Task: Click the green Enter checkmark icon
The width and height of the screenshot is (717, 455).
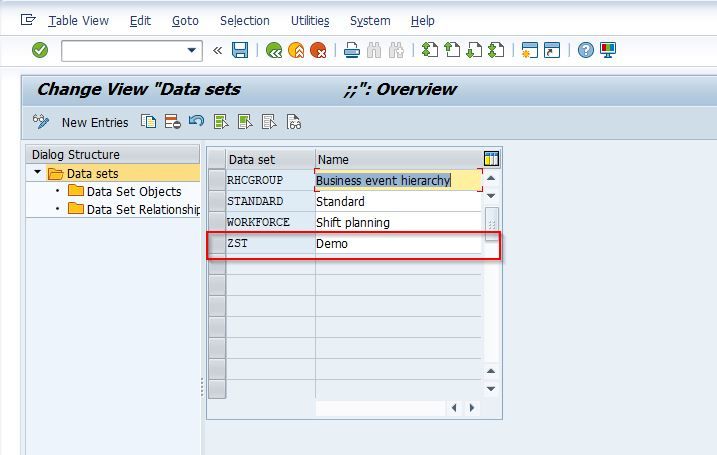Action: click(x=40, y=50)
